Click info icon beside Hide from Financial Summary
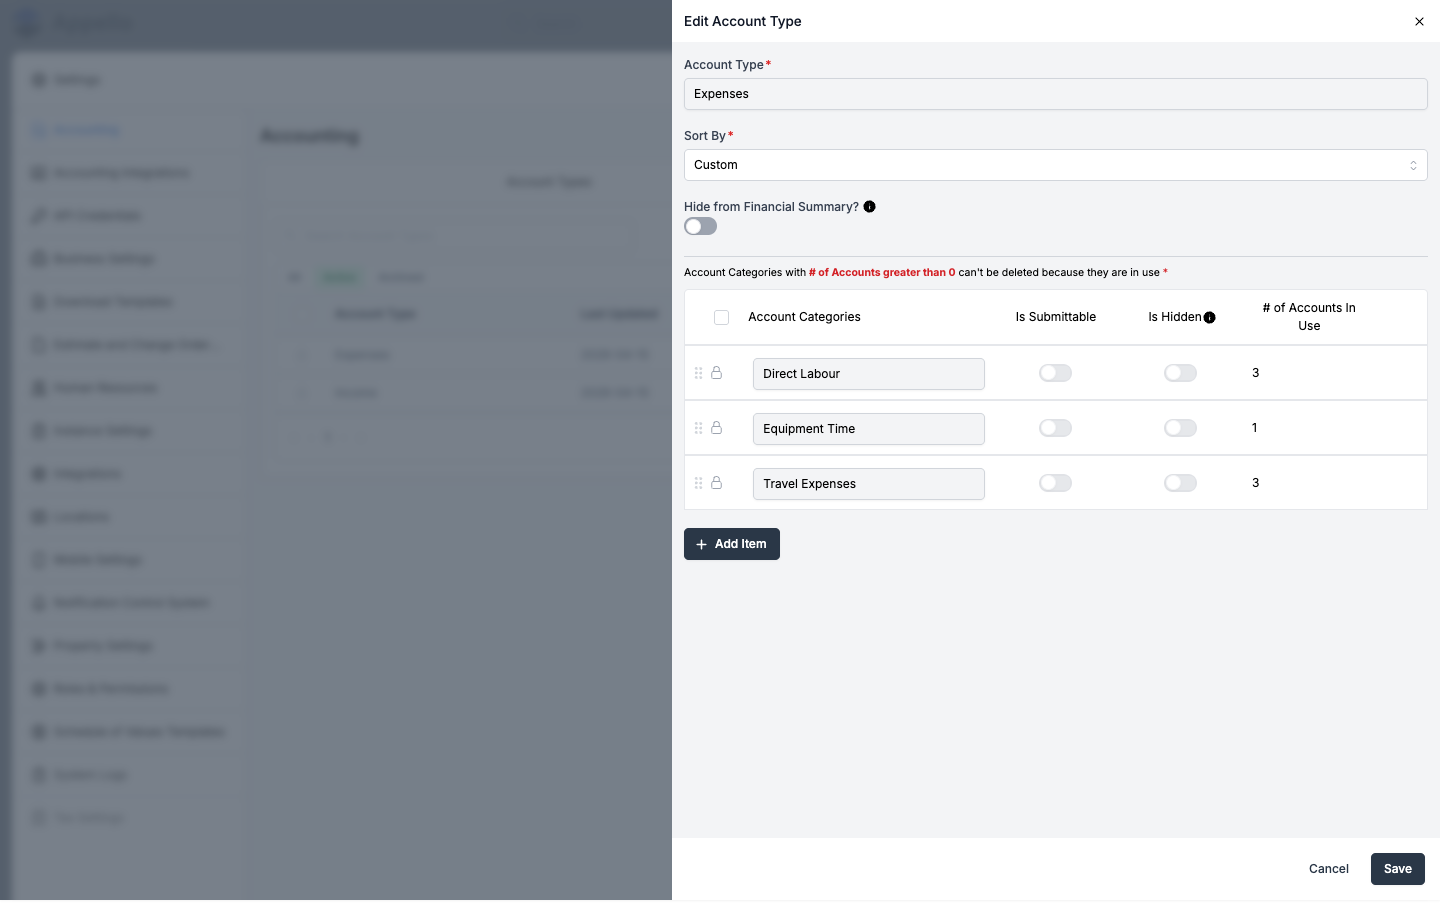 click(x=870, y=207)
